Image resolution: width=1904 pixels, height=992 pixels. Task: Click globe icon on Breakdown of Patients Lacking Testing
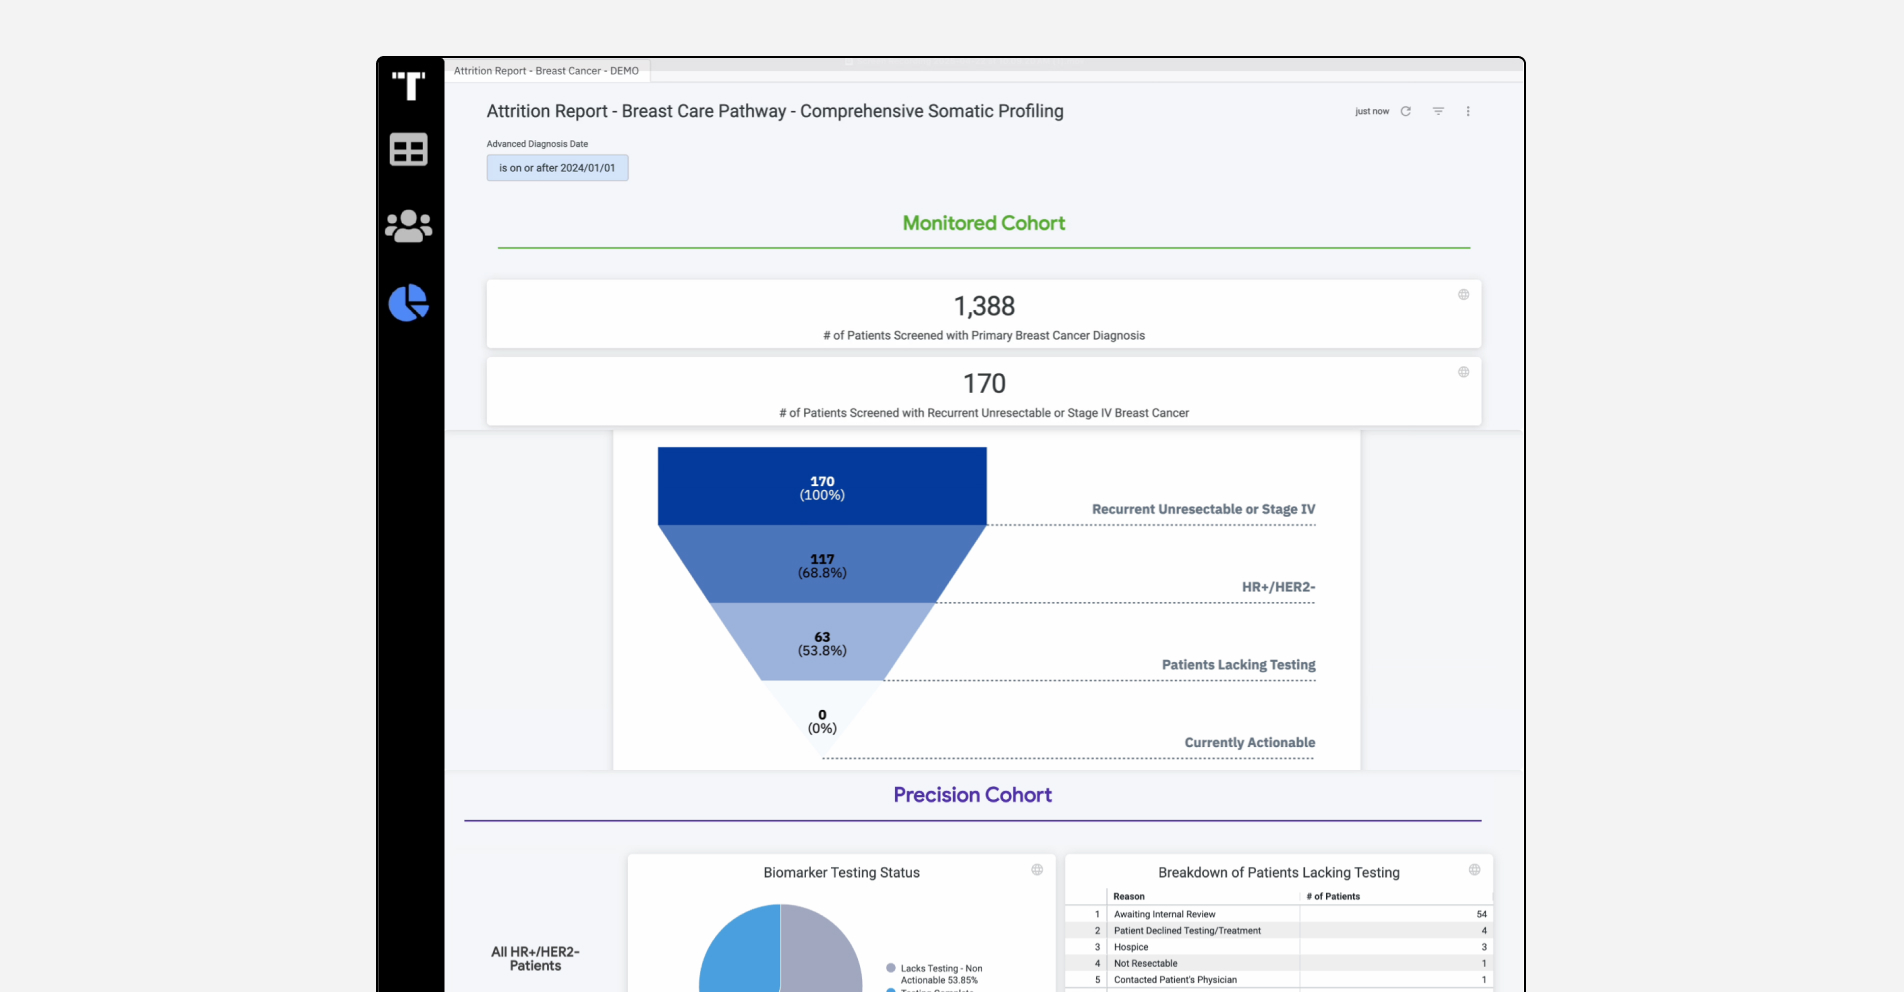1474,870
